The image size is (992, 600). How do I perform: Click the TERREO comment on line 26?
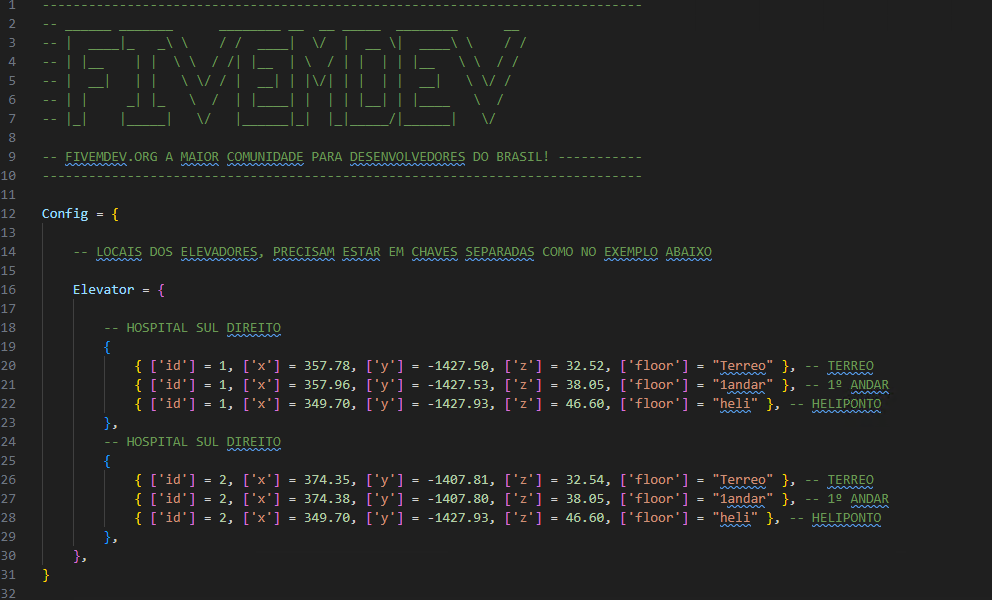click(x=850, y=480)
